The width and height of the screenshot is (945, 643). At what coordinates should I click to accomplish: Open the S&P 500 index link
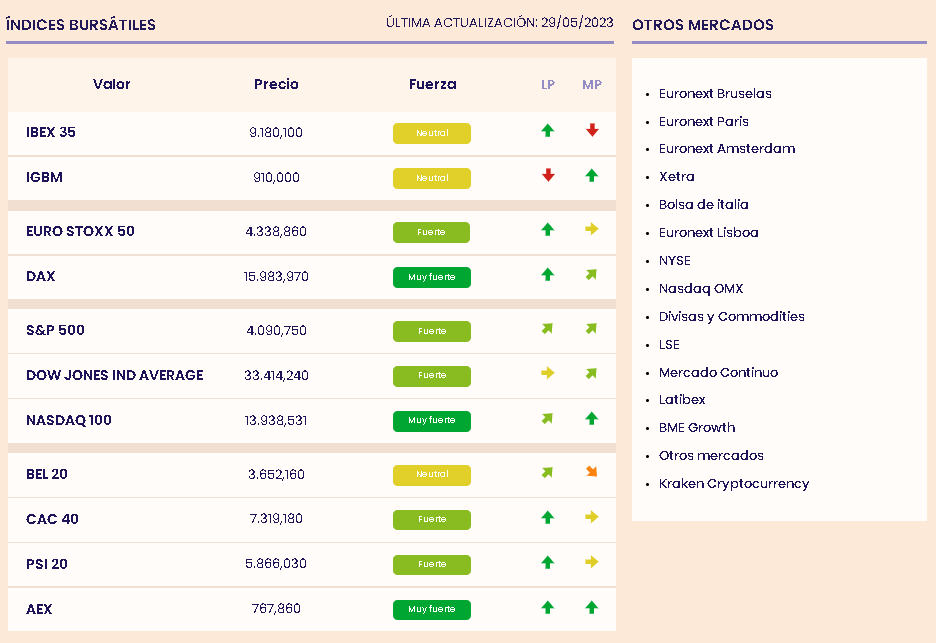pyautogui.click(x=55, y=330)
